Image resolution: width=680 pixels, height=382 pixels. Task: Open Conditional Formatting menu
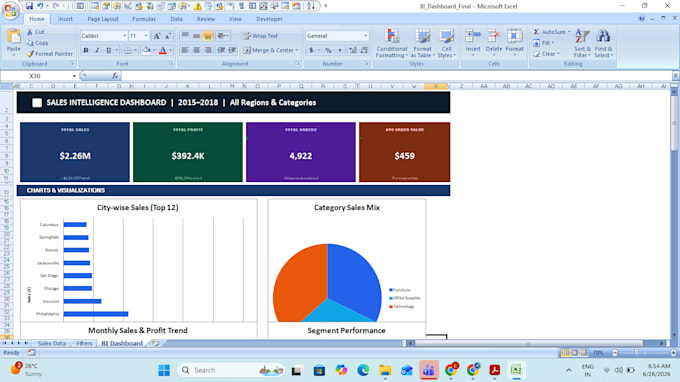[x=392, y=43]
